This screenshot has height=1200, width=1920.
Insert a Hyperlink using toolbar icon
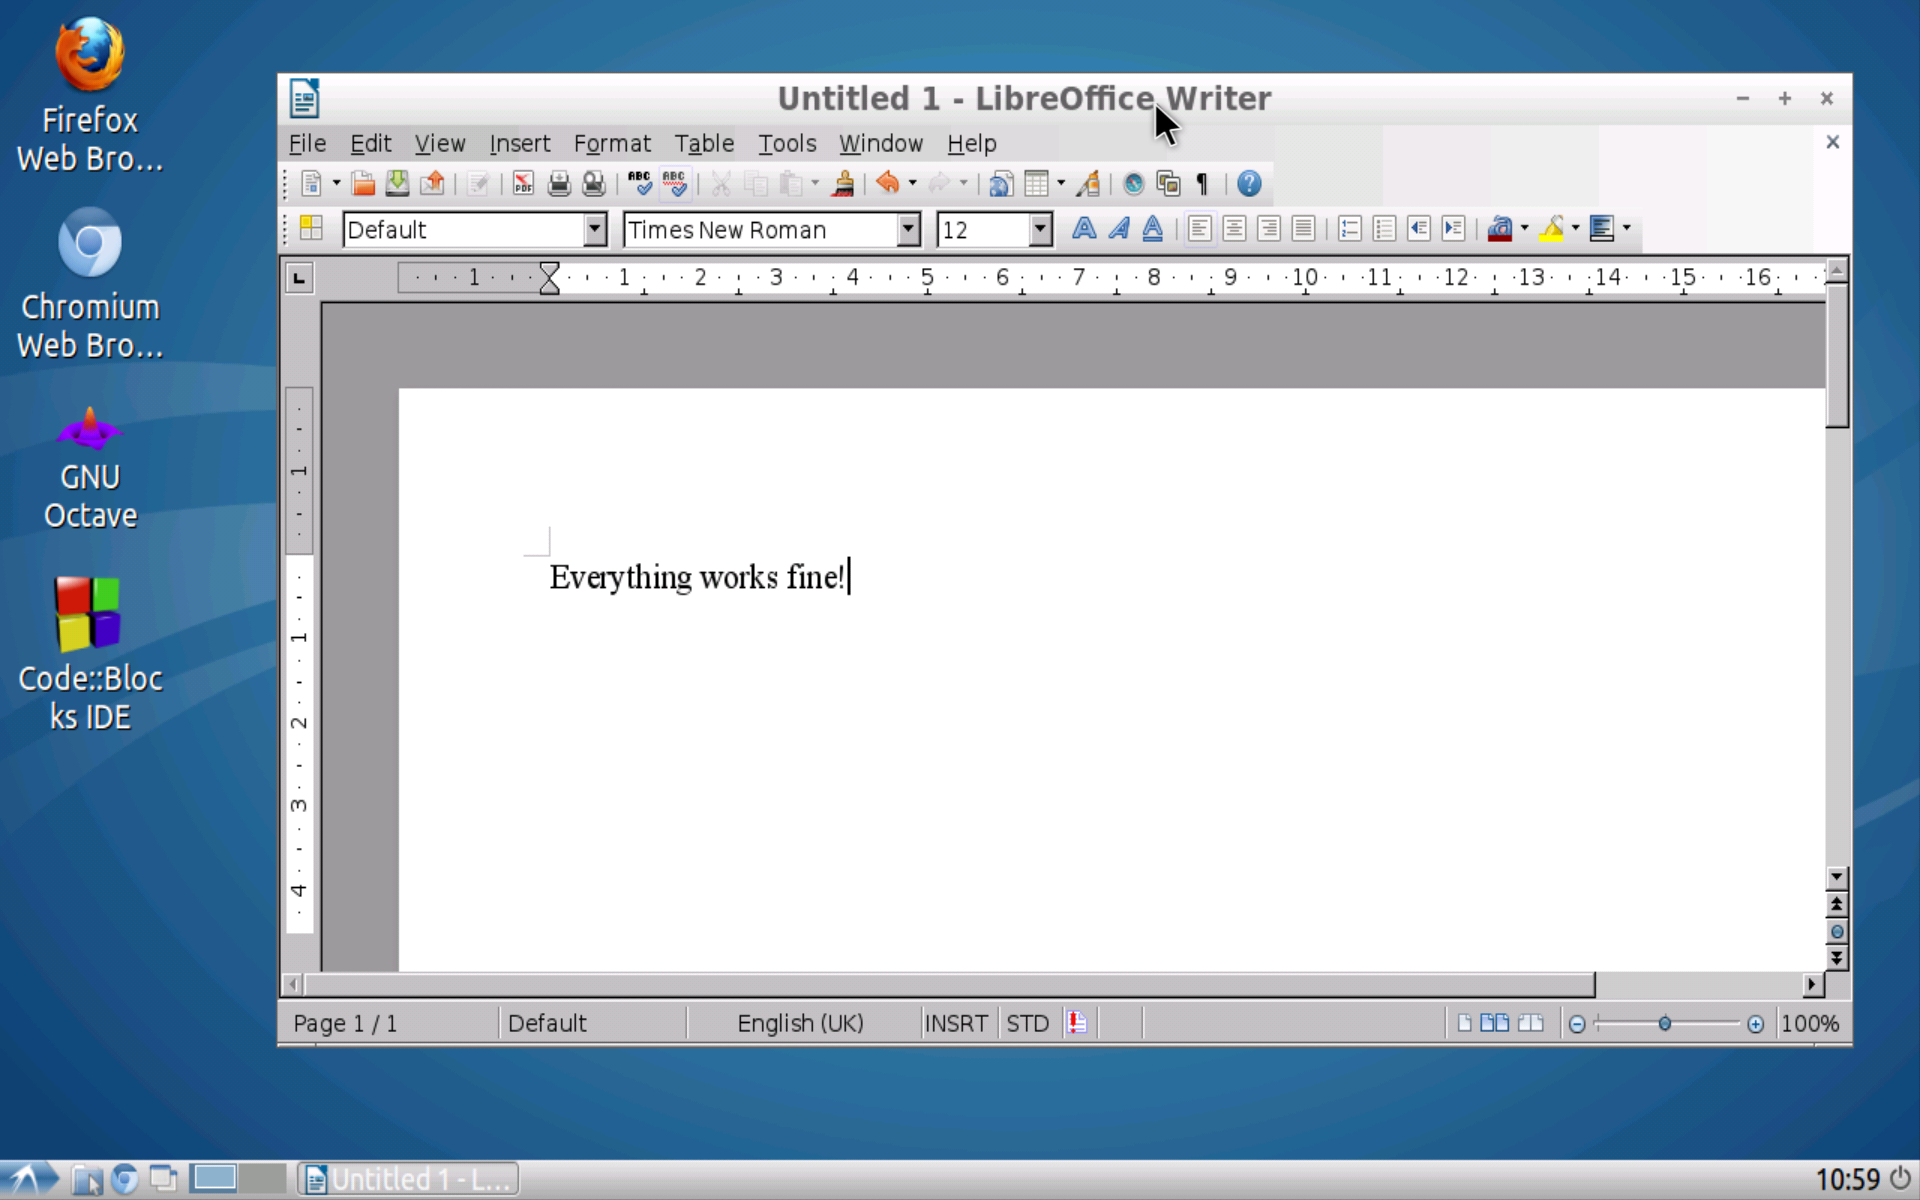[x=1001, y=184]
